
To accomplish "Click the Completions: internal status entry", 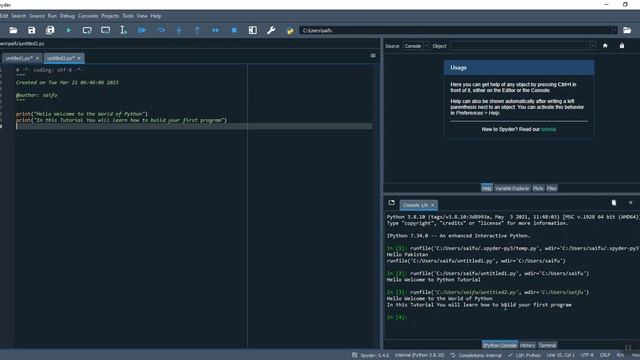I will [476, 356].
